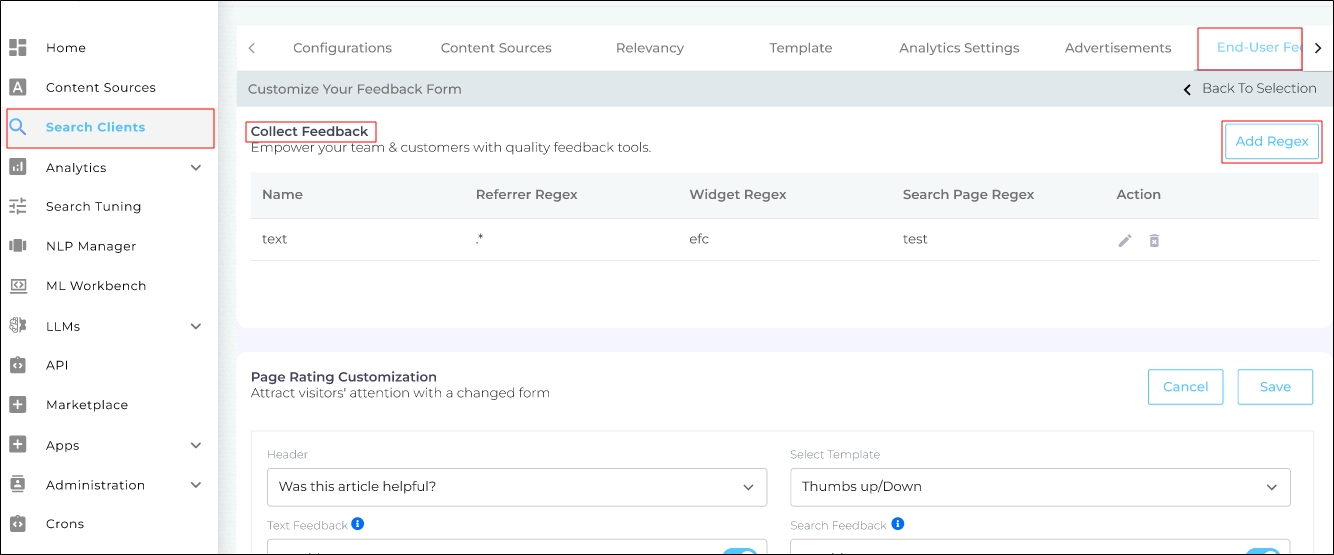Edit the 'text' regex row with pencil icon

pos(1125,241)
